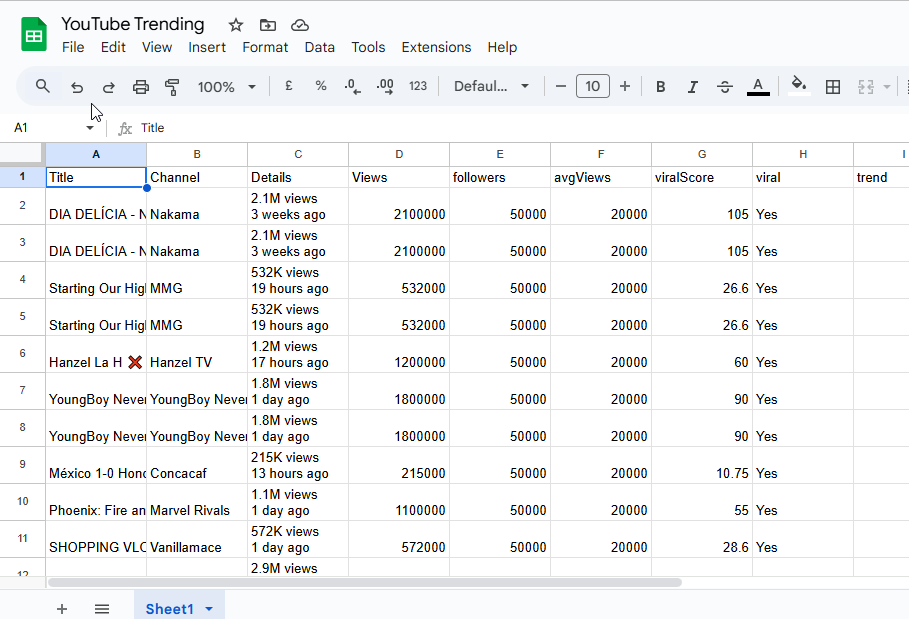Click the YouTube Trending document title

pos(133,24)
